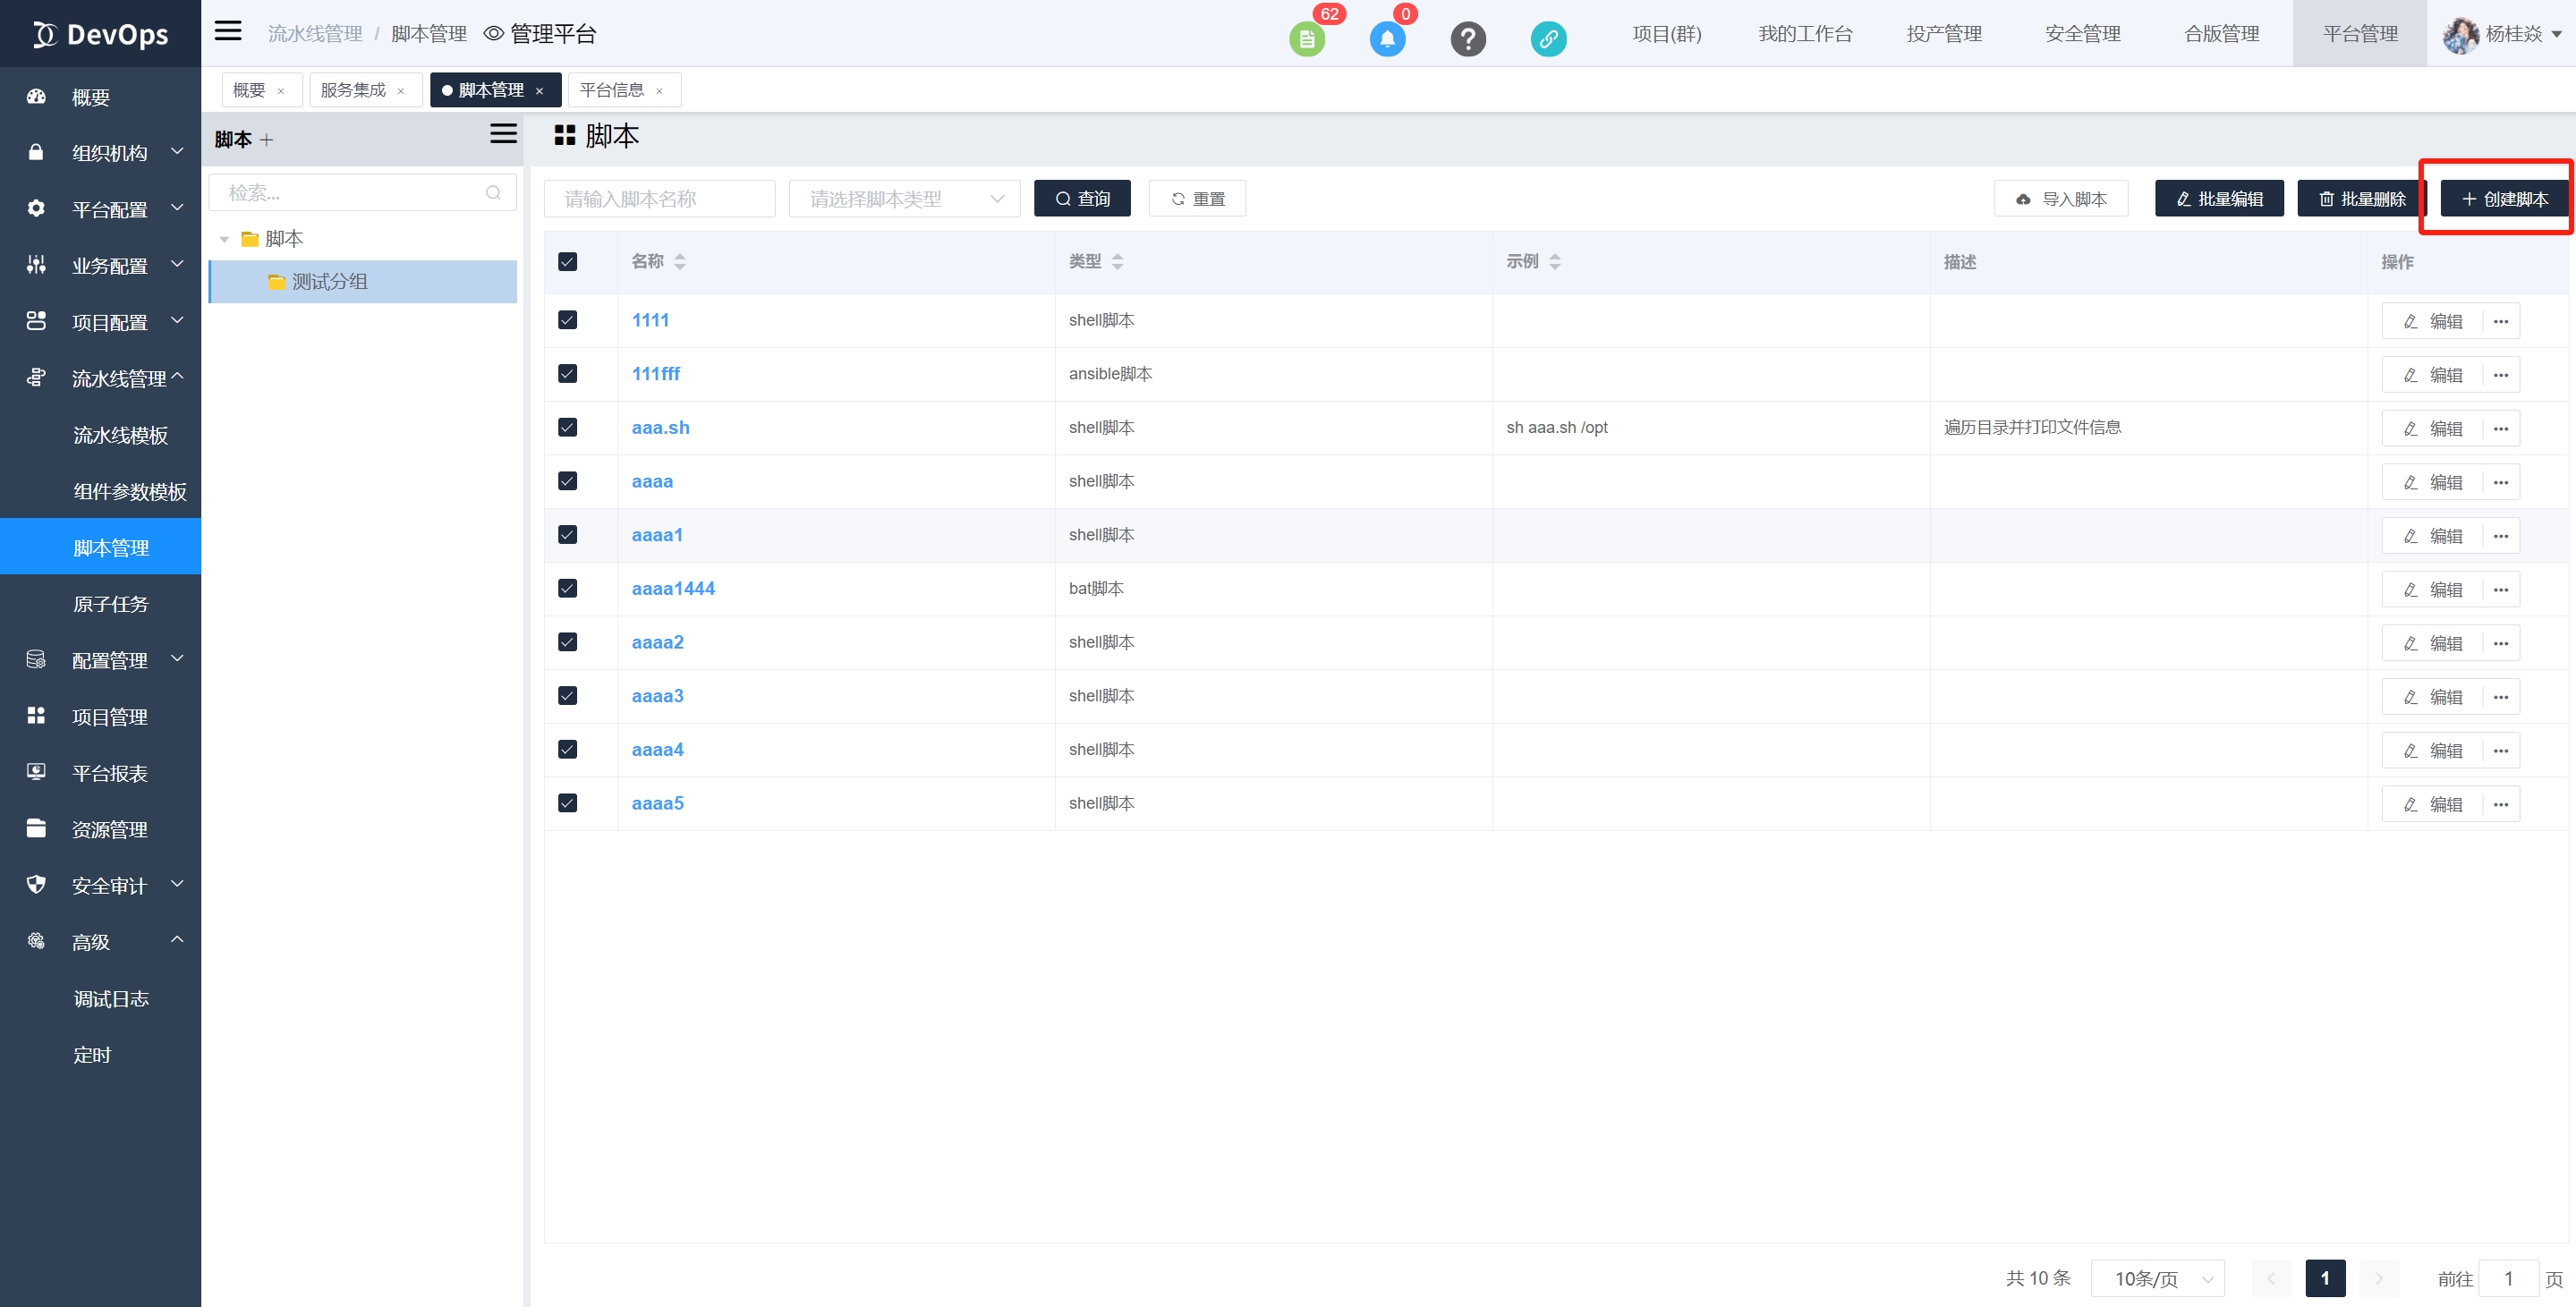The image size is (2576, 1307).
Task: Click the question mark help icon
Action: pos(1467,39)
